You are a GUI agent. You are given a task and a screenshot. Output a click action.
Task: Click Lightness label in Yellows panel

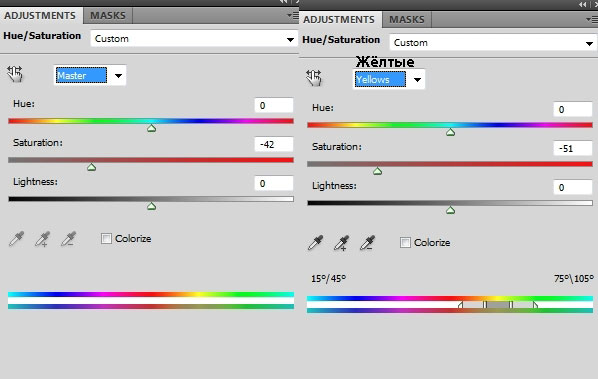(334, 186)
